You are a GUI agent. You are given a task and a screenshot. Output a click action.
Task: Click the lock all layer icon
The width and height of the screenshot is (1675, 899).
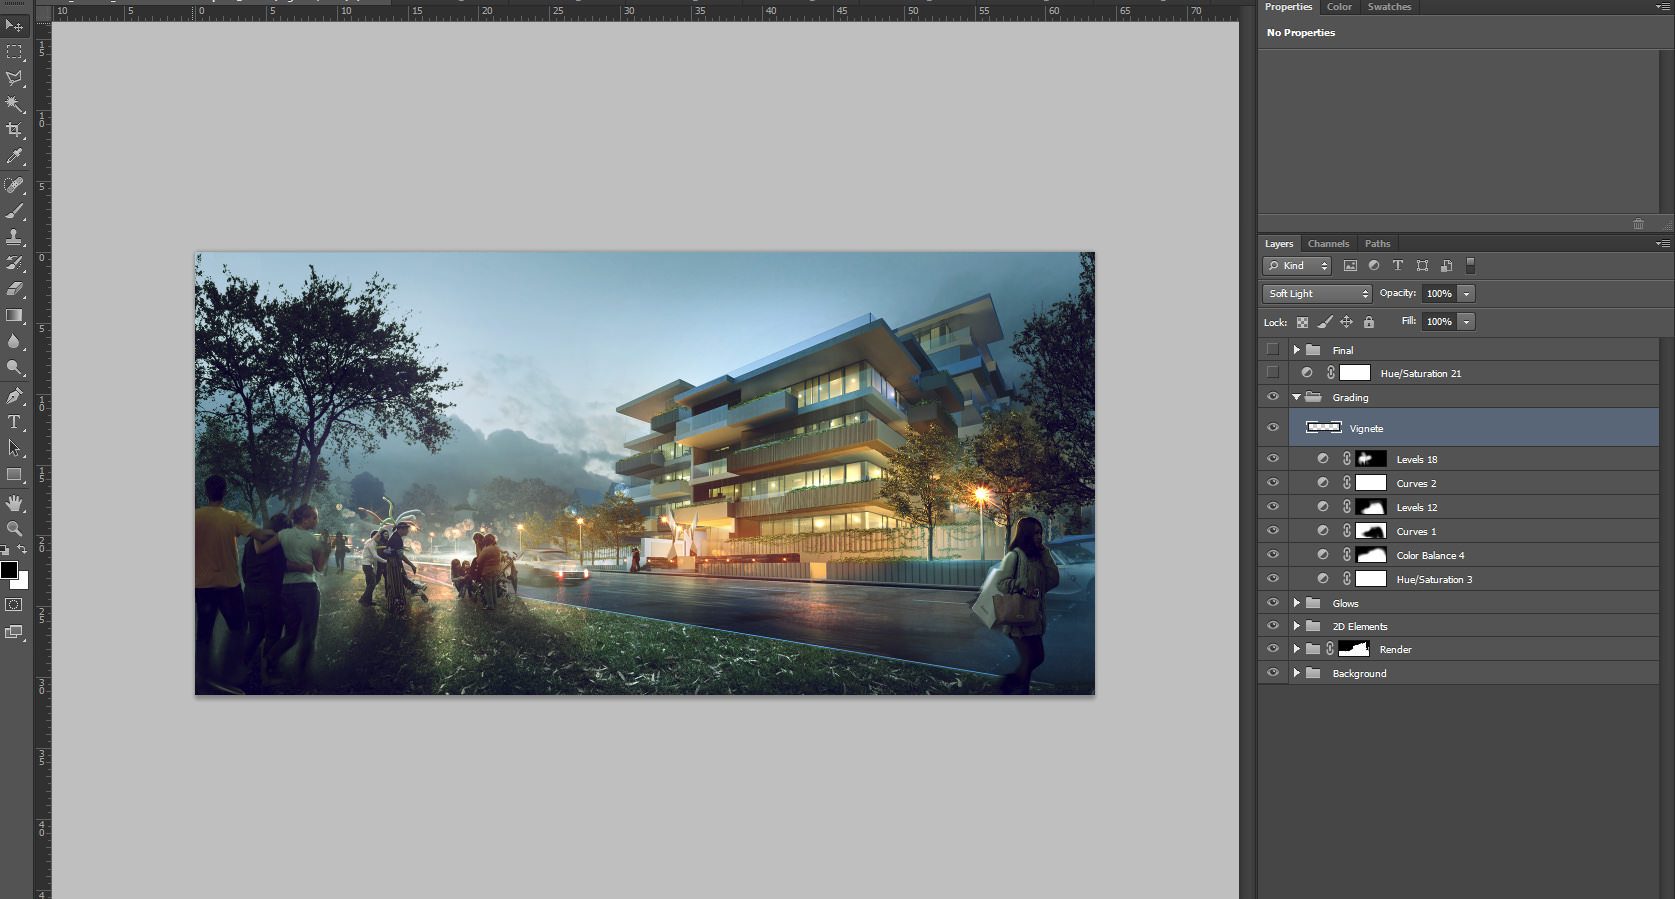click(x=1368, y=322)
